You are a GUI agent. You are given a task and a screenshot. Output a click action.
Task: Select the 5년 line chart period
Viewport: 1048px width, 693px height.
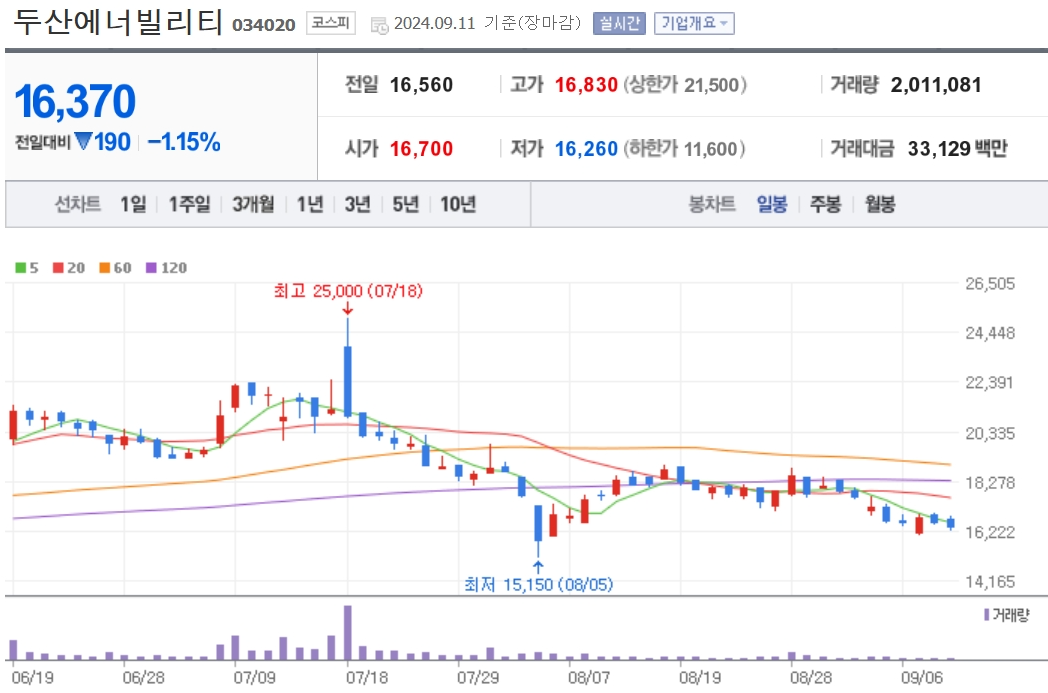pos(405,204)
